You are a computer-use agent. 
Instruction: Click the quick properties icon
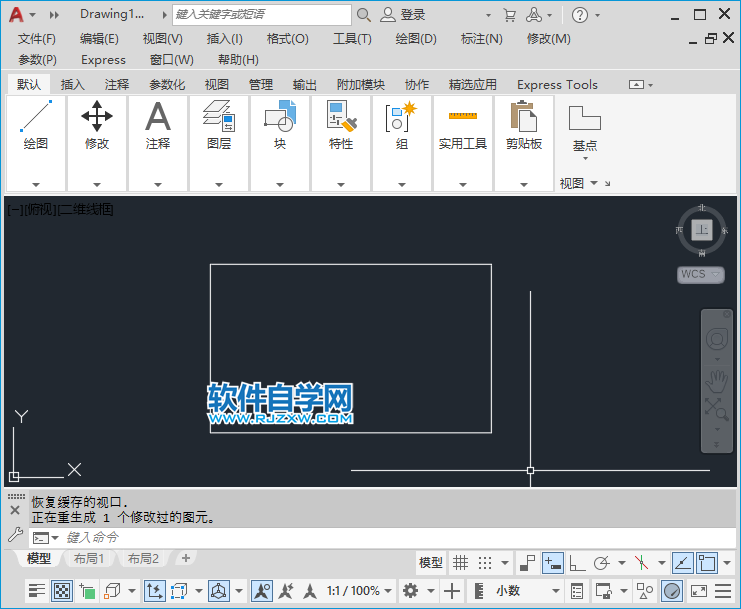coord(577,591)
